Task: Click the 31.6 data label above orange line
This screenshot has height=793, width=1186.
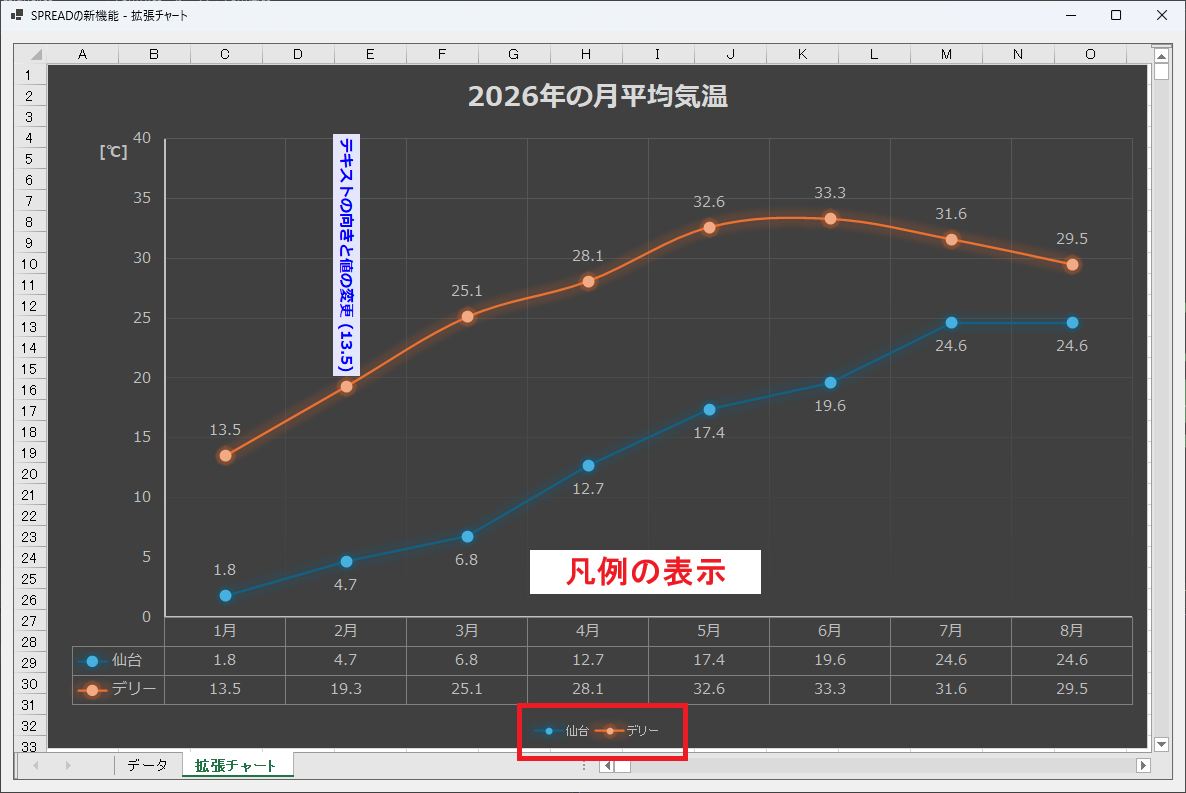Action: click(x=951, y=214)
